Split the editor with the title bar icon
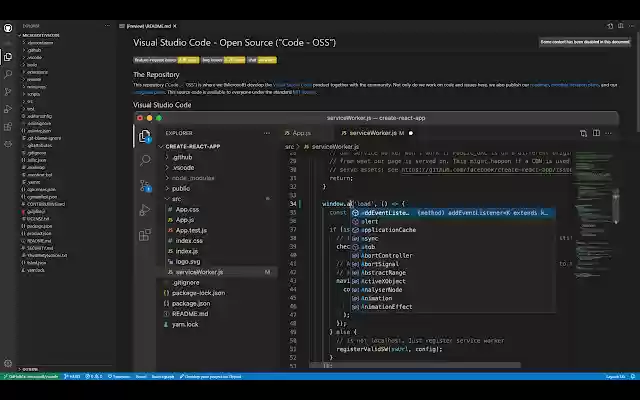The height and width of the screenshot is (400, 640). 620,26
